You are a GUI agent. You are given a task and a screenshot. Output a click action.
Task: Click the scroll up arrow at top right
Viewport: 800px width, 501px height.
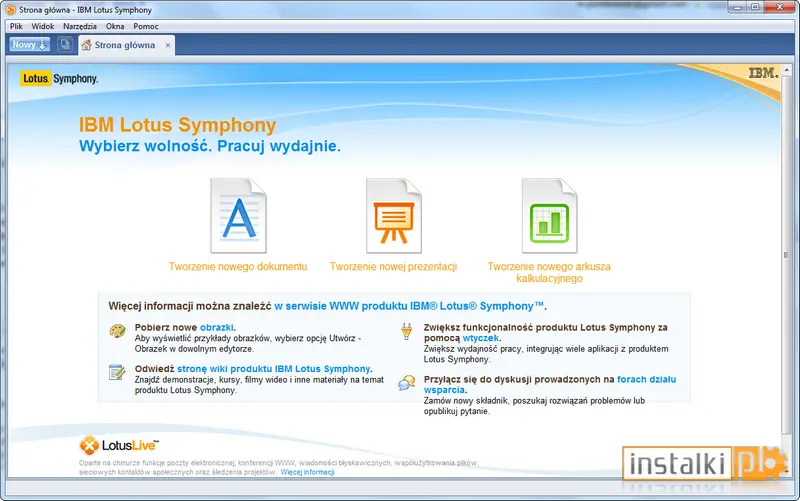(x=786, y=68)
